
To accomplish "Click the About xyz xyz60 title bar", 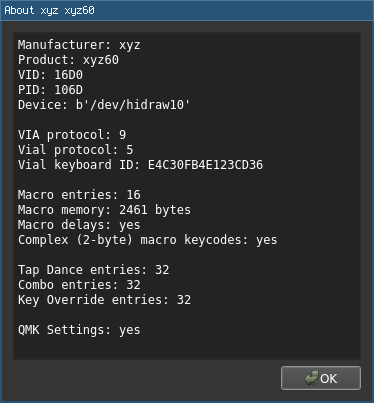I will point(187,10).
